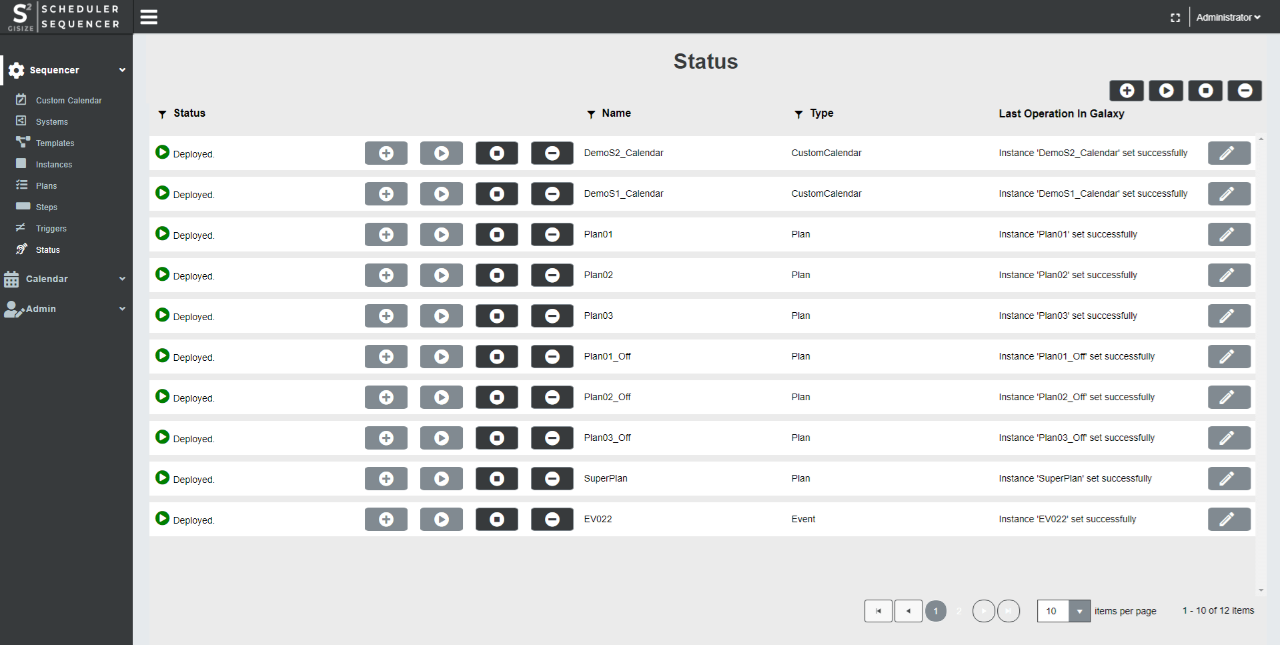Edit EV022 using the pencil icon
The height and width of the screenshot is (645, 1280).
click(1229, 519)
